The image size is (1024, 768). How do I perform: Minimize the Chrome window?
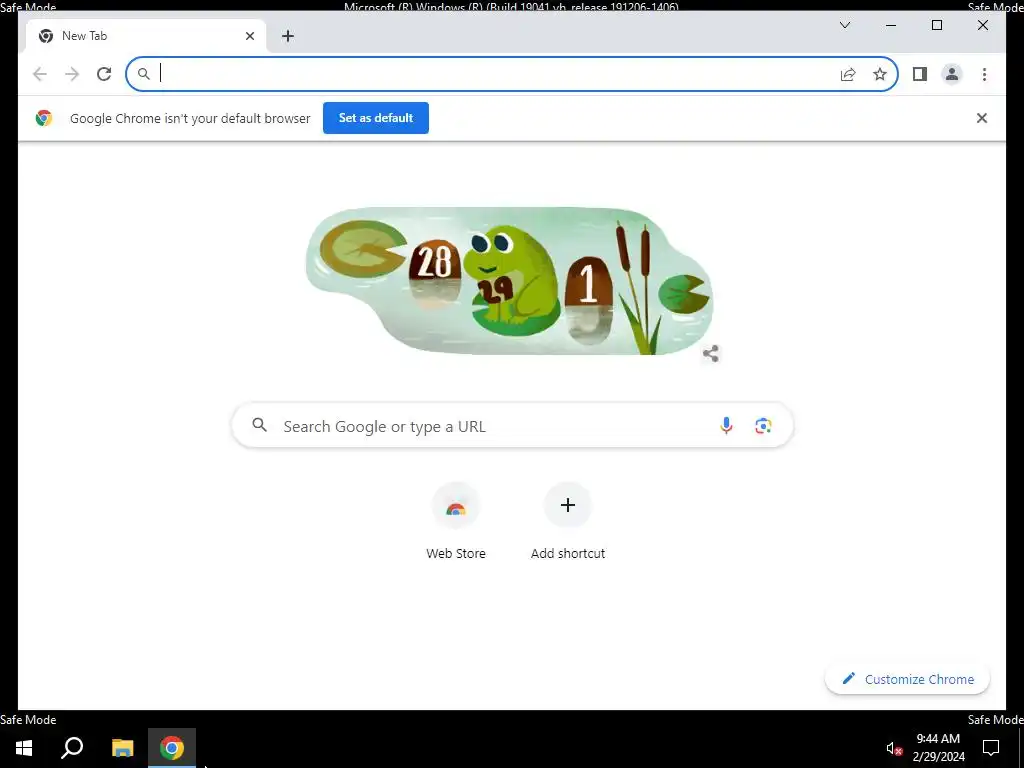point(891,25)
